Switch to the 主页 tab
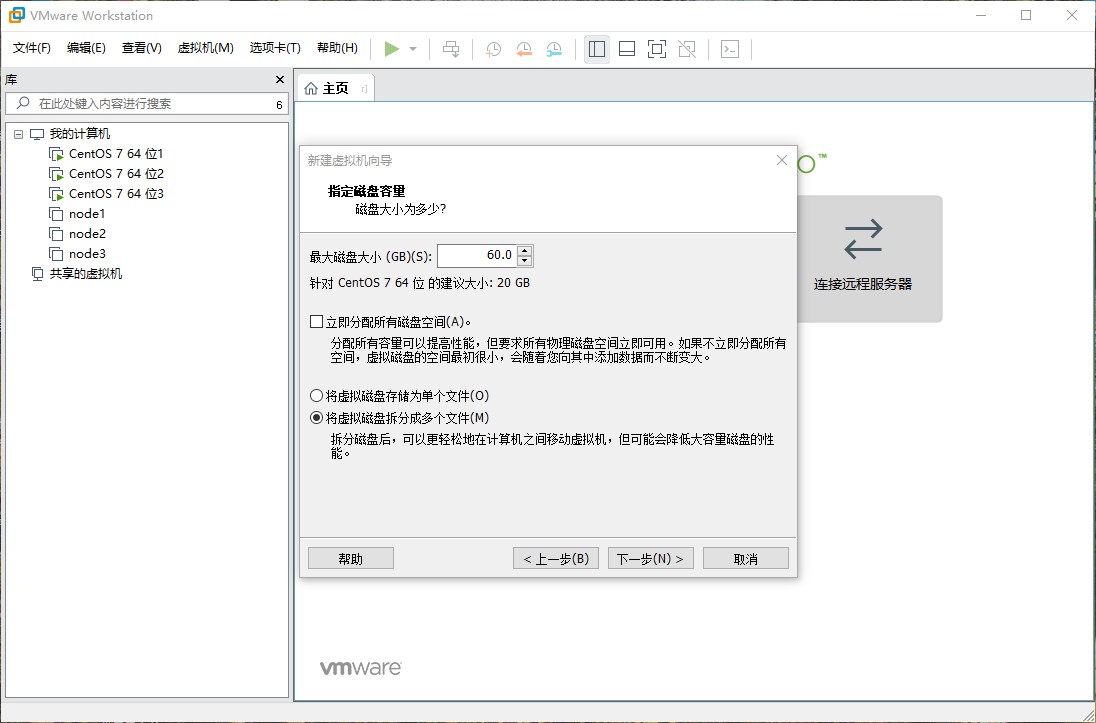The height and width of the screenshot is (723, 1096). coord(336,88)
